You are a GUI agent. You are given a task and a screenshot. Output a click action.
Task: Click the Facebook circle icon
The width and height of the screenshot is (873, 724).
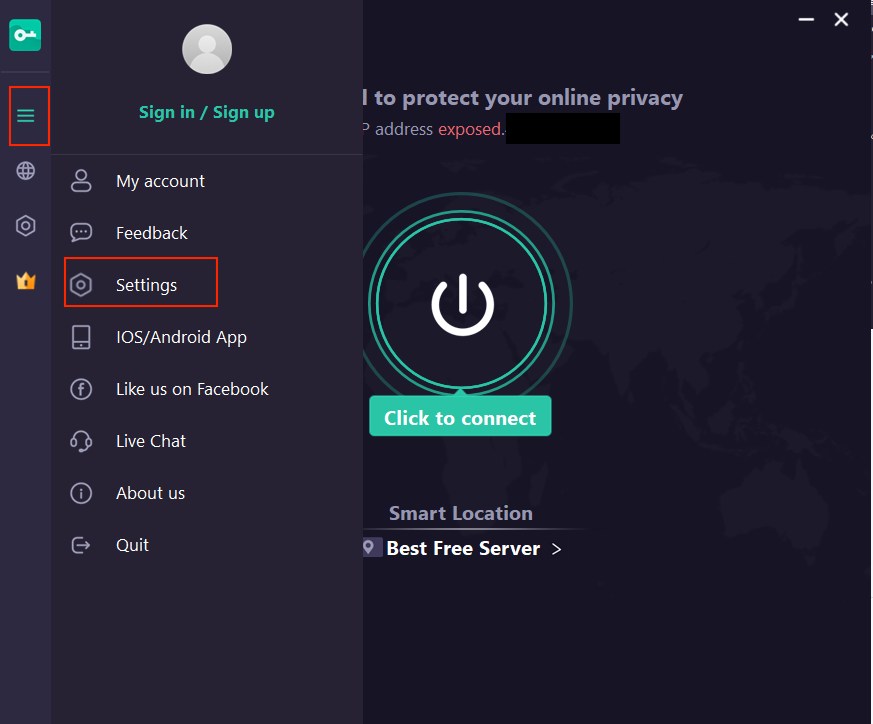point(81,389)
